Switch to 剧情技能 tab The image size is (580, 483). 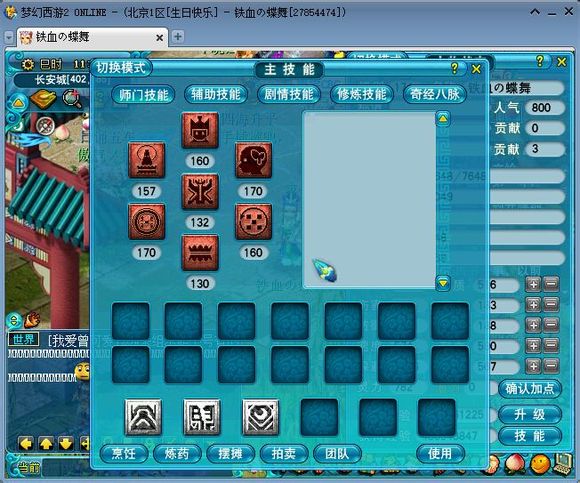pyautogui.click(x=289, y=94)
